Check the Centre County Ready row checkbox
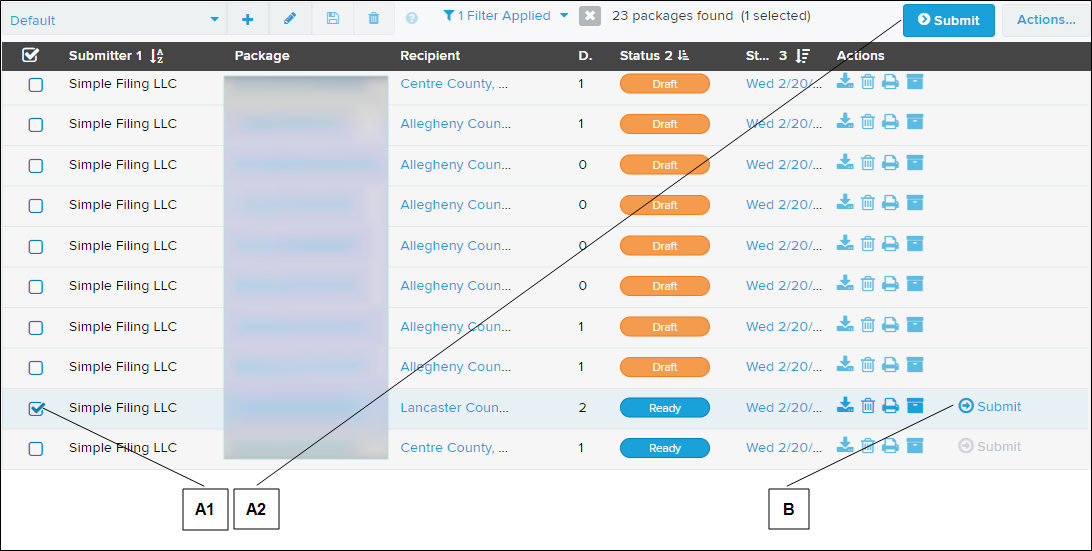 (36, 449)
